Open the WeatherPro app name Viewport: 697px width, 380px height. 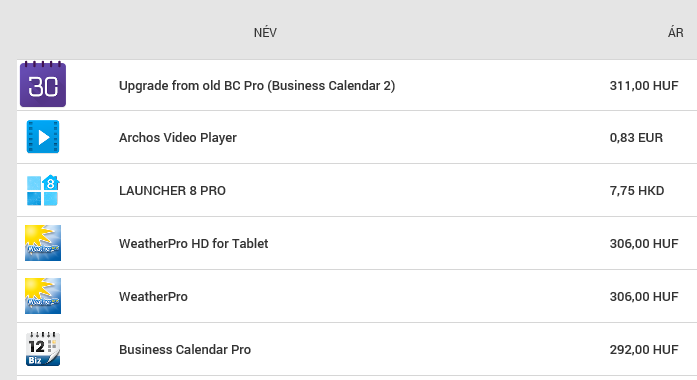[153, 296]
